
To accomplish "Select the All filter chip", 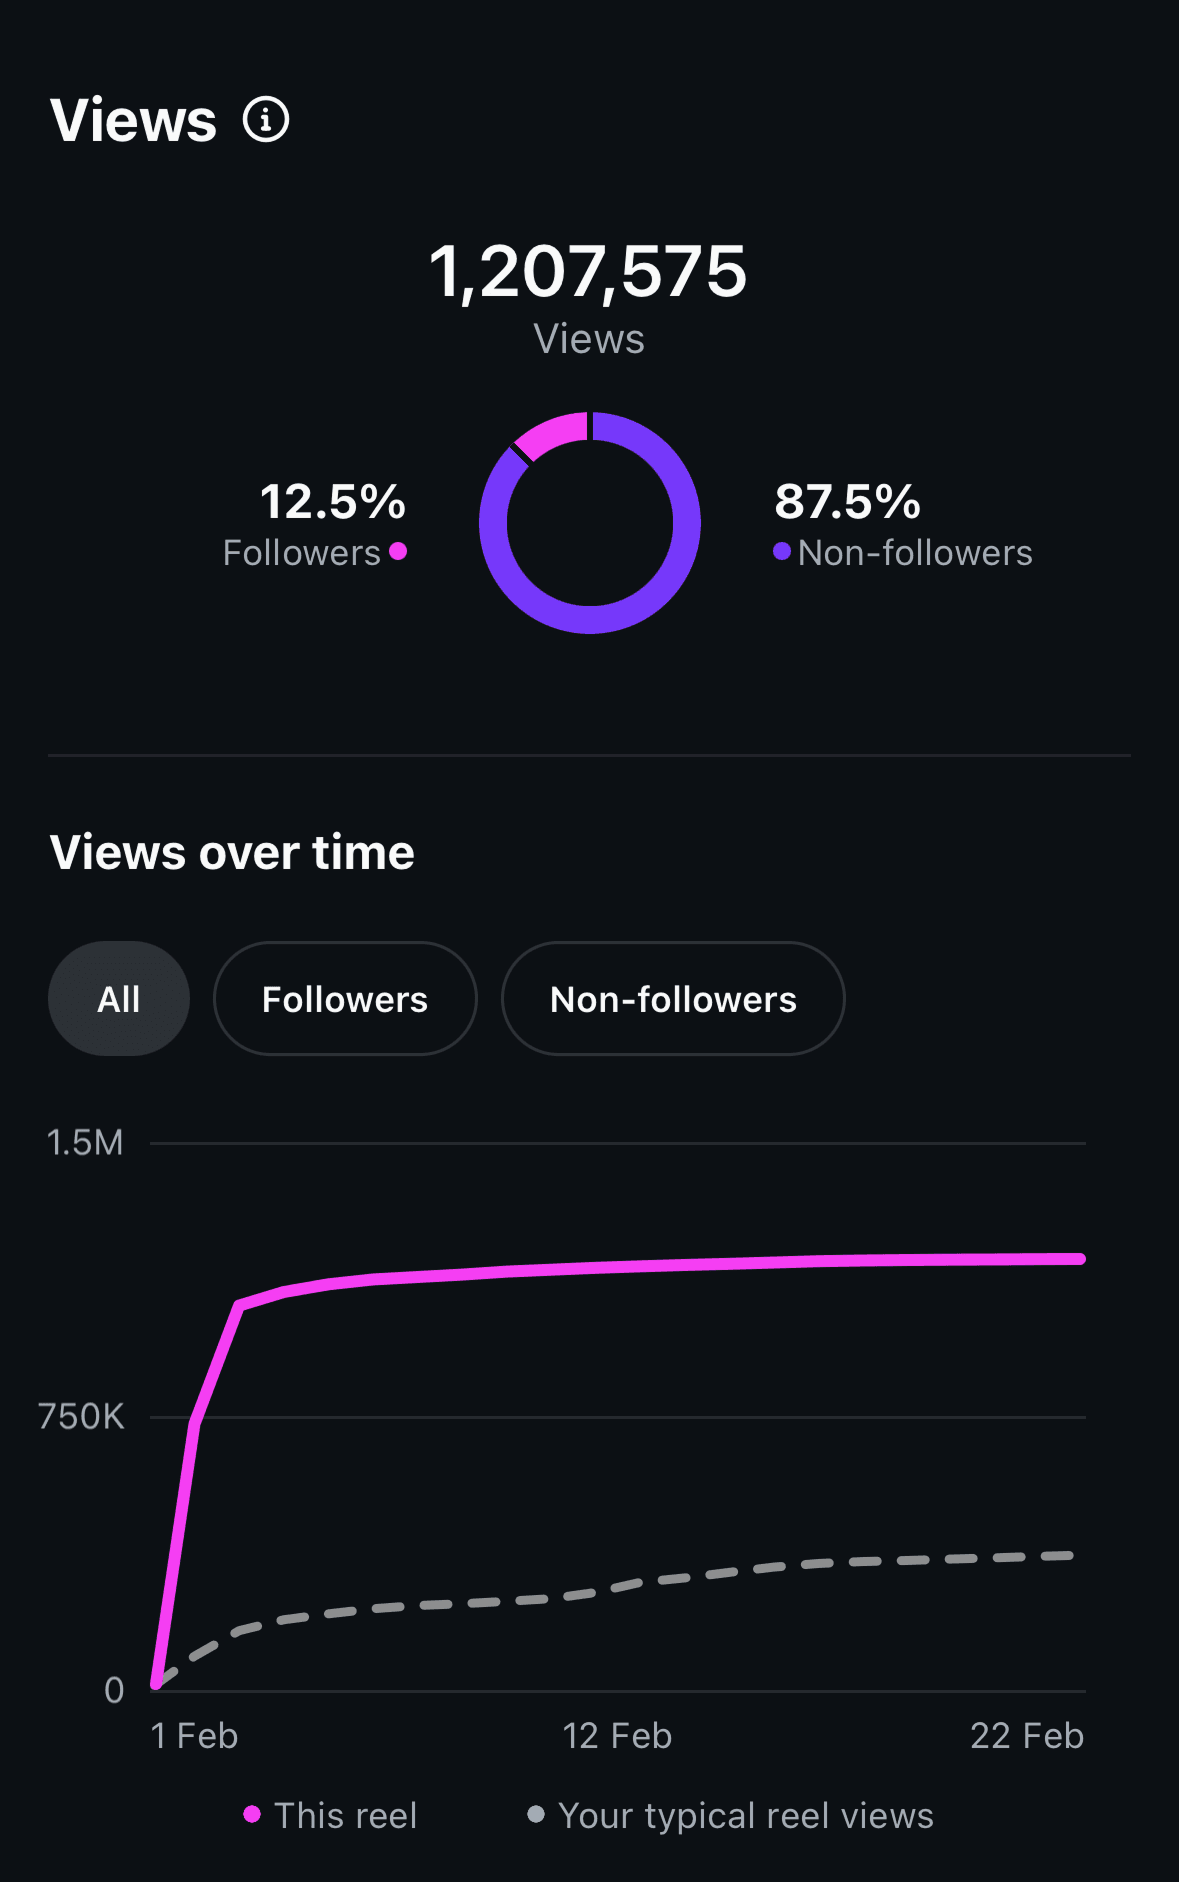I will point(119,999).
